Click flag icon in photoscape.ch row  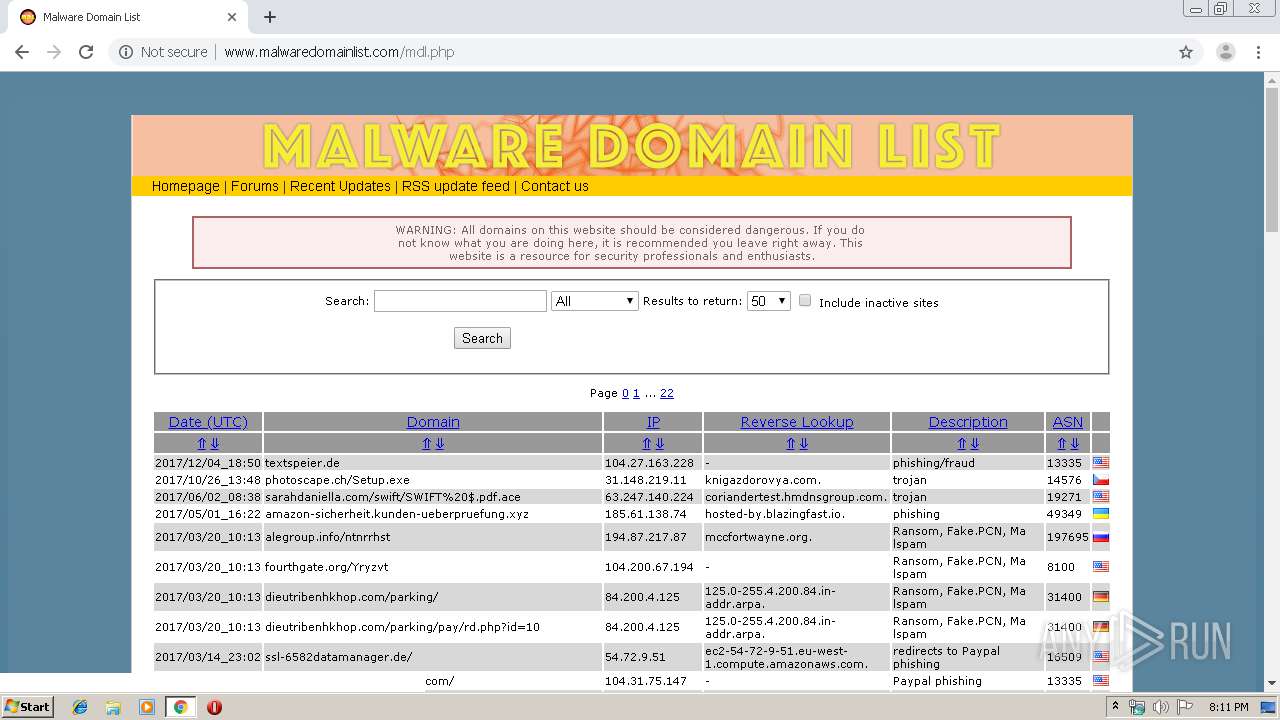(1101, 480)
